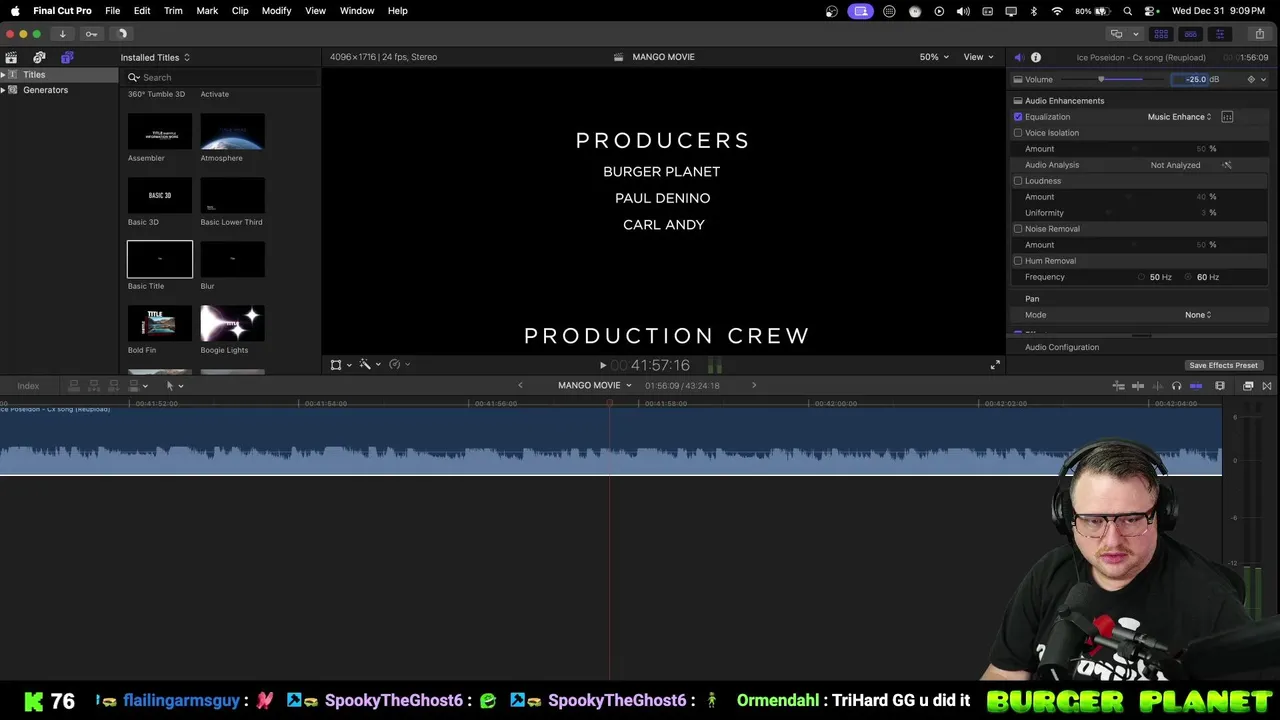Image resolution: width=1280 pixels, height=720 pixels.
Task: Open the Modify menu
Action: [276, 11]
